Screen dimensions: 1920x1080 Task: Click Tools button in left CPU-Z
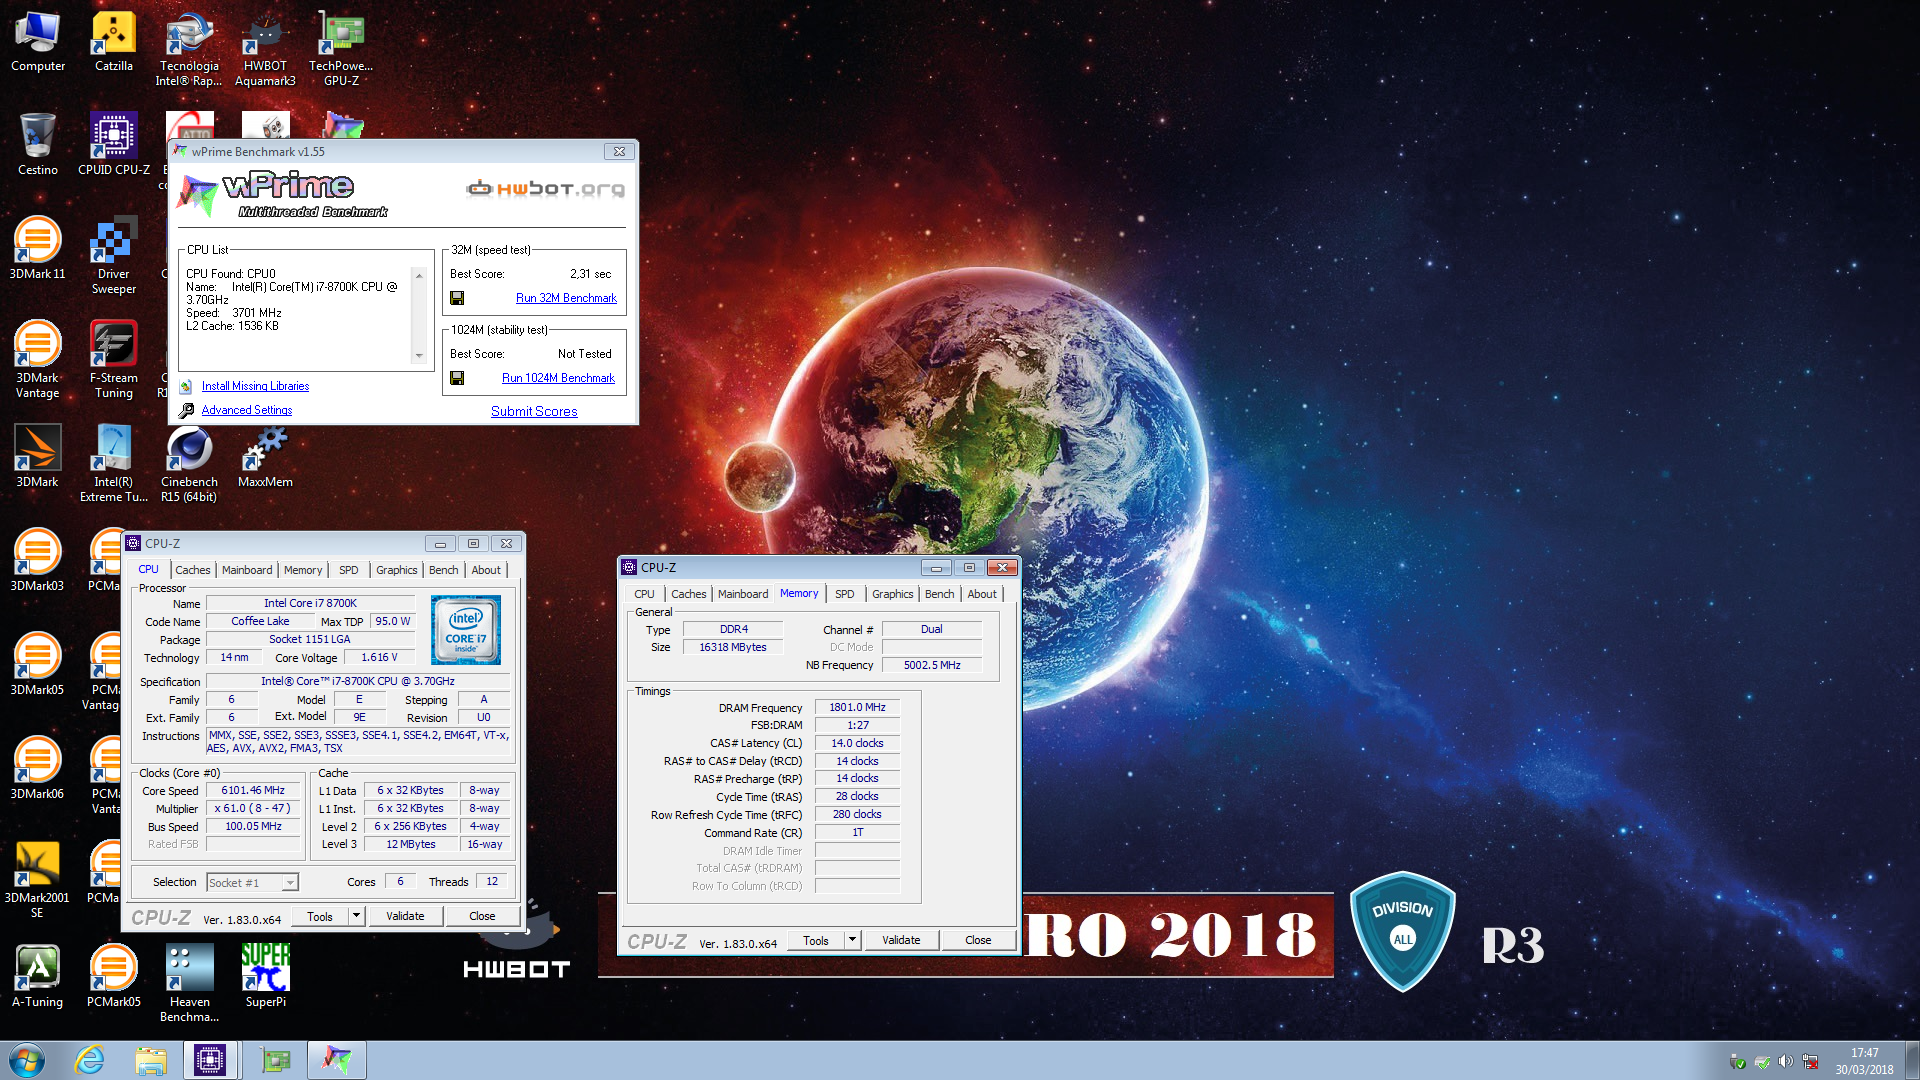coord(320,916)
